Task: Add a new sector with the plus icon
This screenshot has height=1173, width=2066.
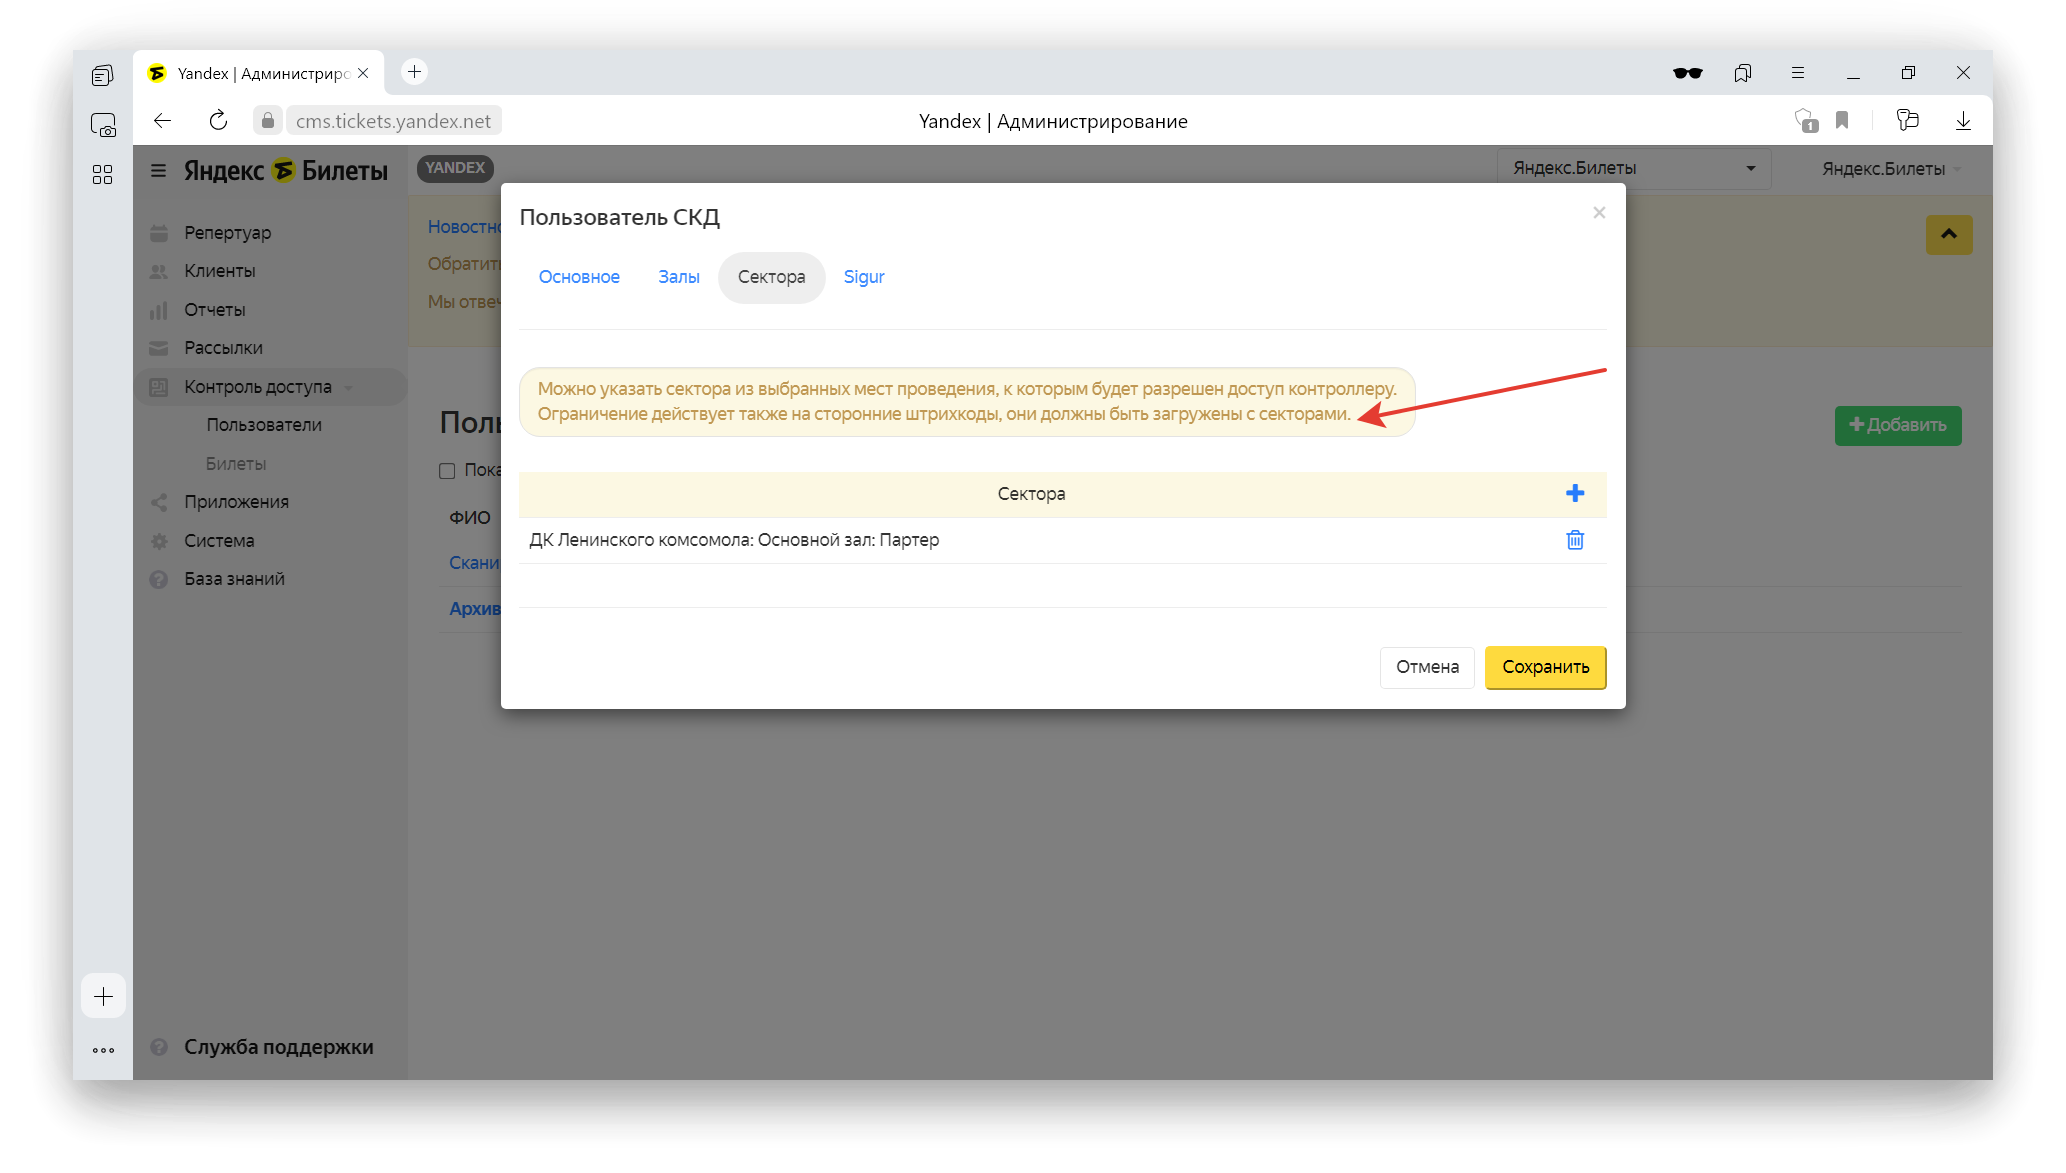Action: [x=1575, y=493]
